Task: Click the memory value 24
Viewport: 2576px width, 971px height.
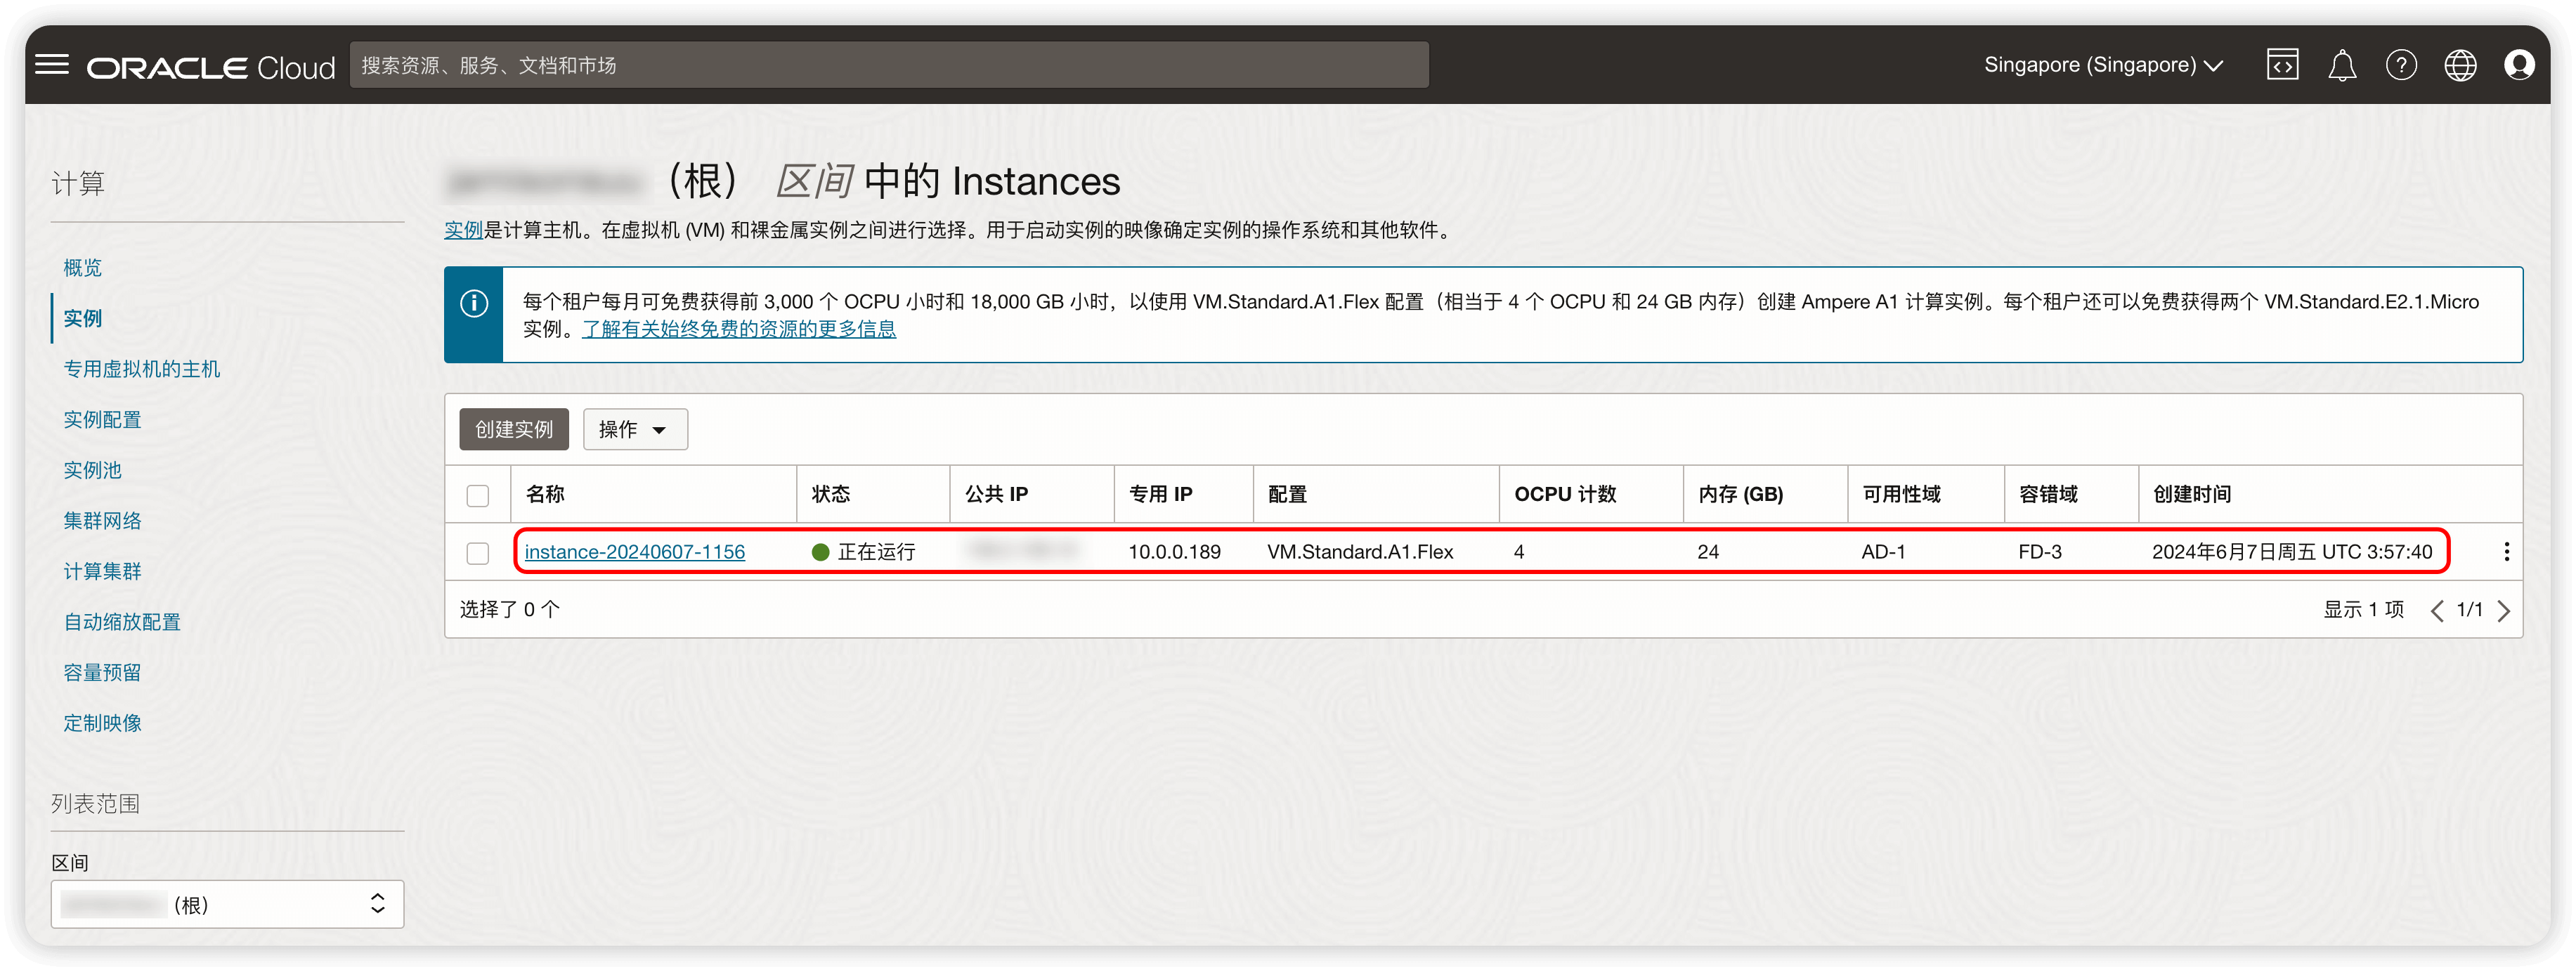Action: tap(1708, 552)
